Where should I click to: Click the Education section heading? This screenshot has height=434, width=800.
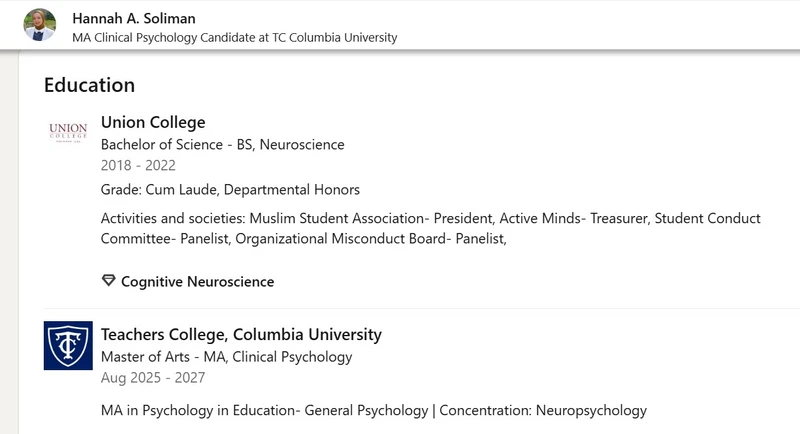pyautogui.click(x=89, y=85)
